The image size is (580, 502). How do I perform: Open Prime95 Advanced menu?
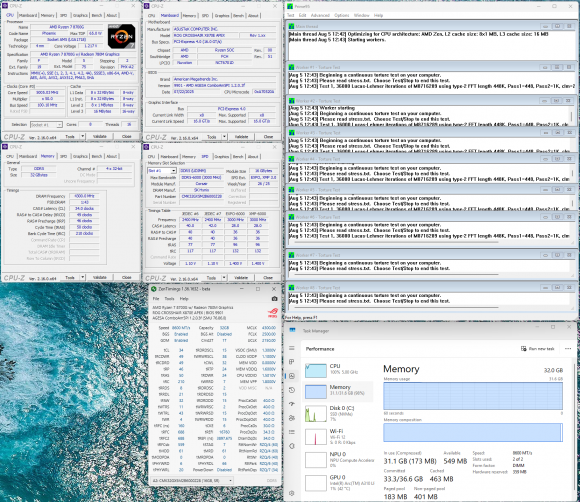click(x=320, y=15)
